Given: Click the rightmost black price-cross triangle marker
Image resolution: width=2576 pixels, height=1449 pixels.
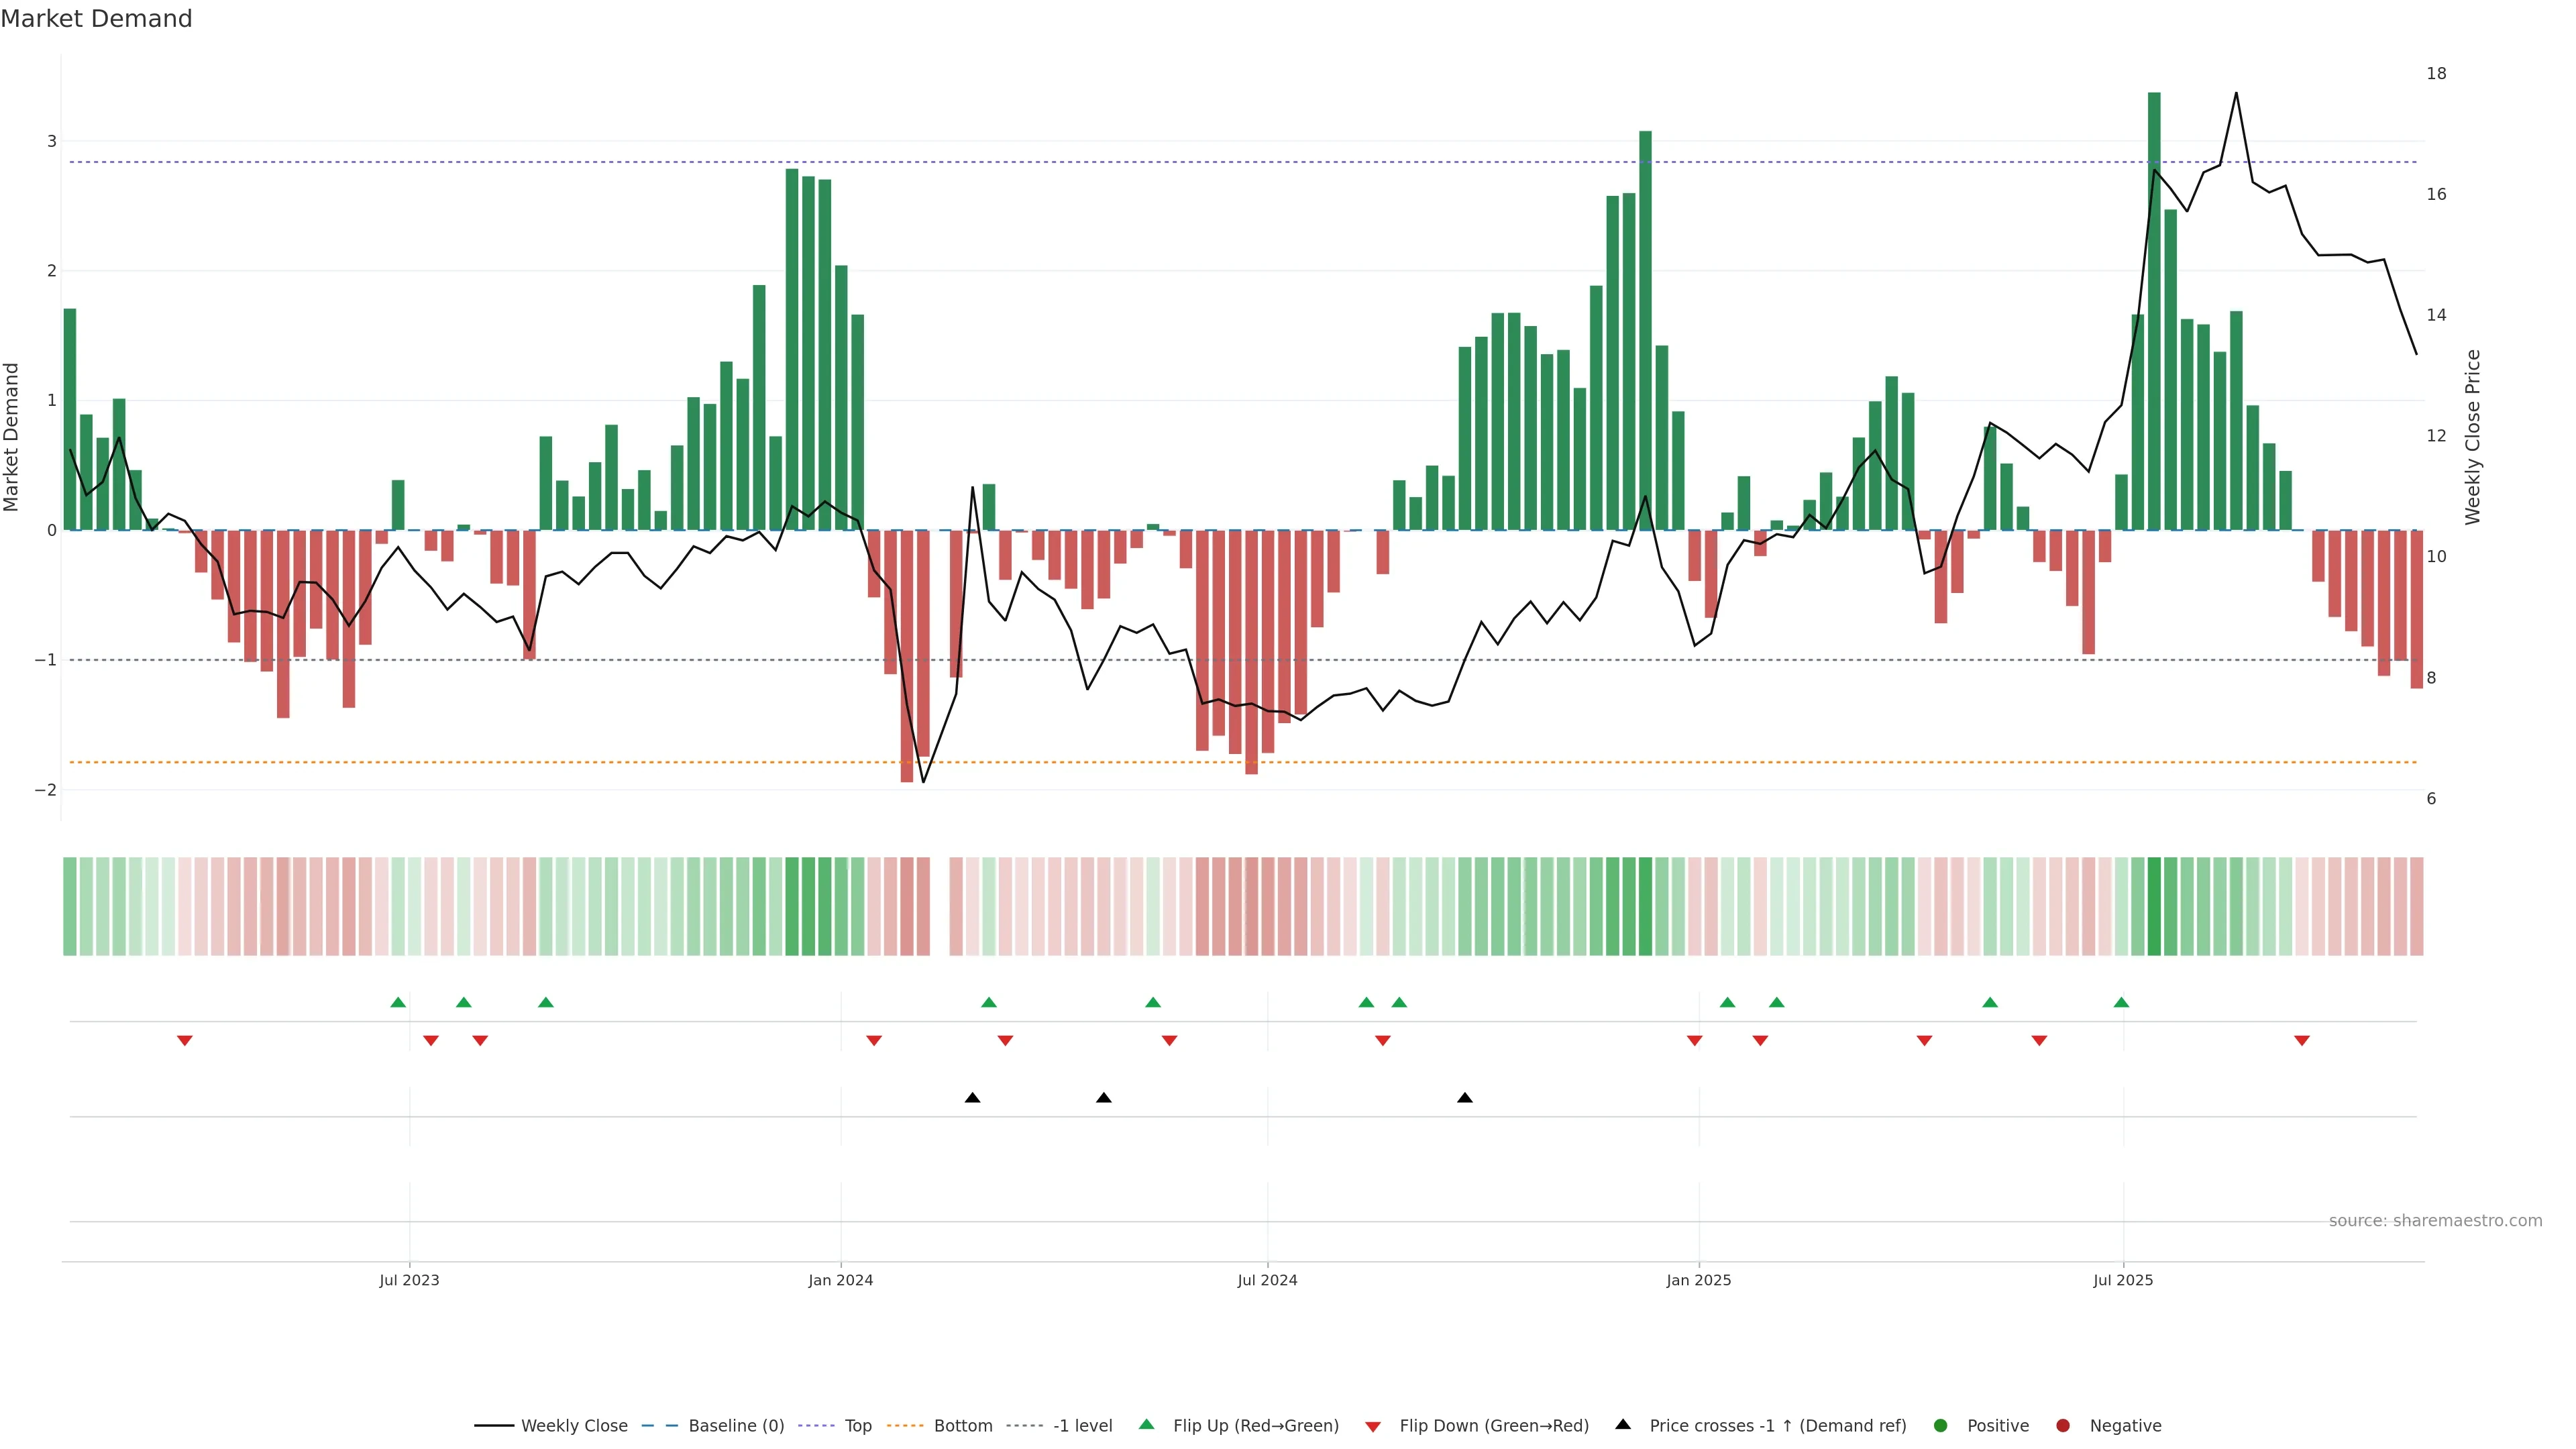Looking at the screenshot, I should point(1465,1098).
